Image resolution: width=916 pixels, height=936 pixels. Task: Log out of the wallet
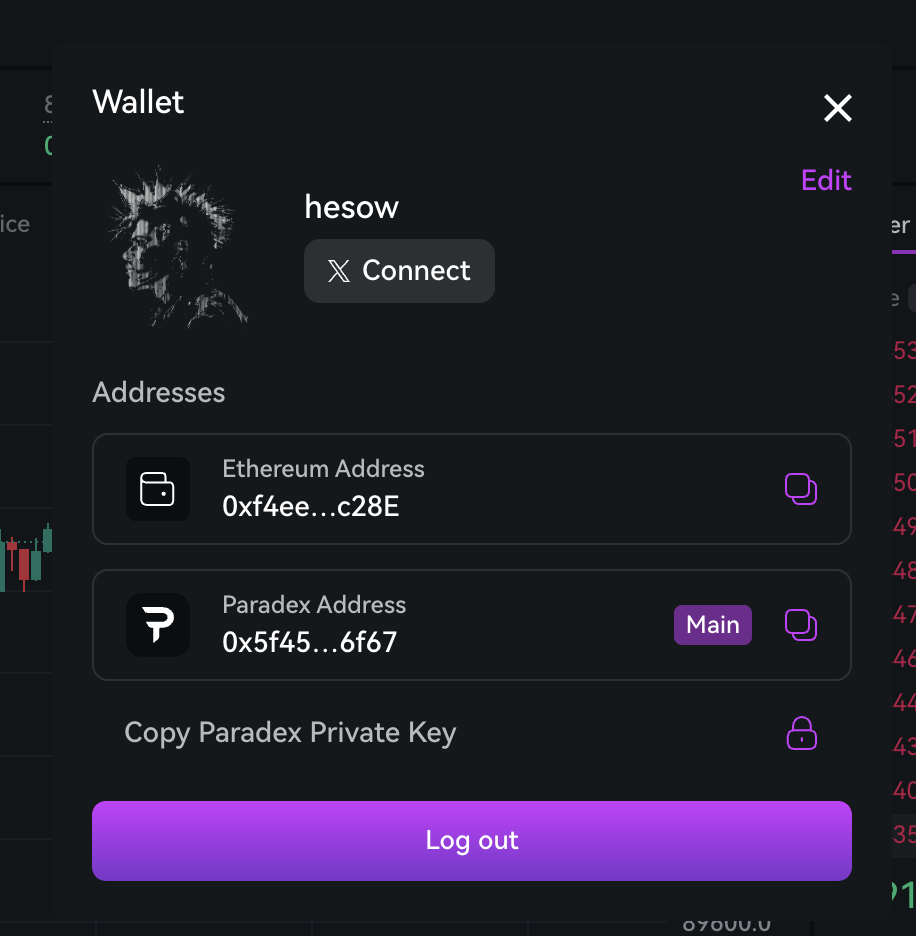(472, 841)
